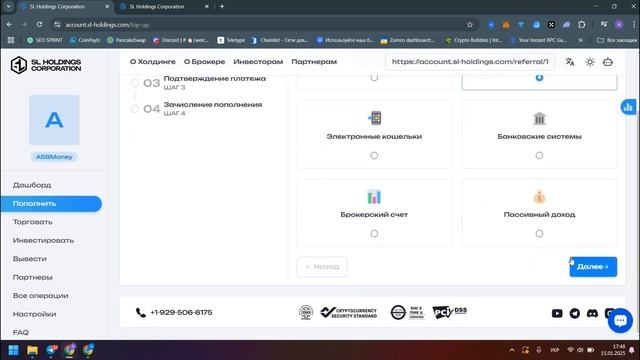Open Инвестировать in sidebar
Screen dimensions: 640x360
pyautogui.click(x=43, y=240)
